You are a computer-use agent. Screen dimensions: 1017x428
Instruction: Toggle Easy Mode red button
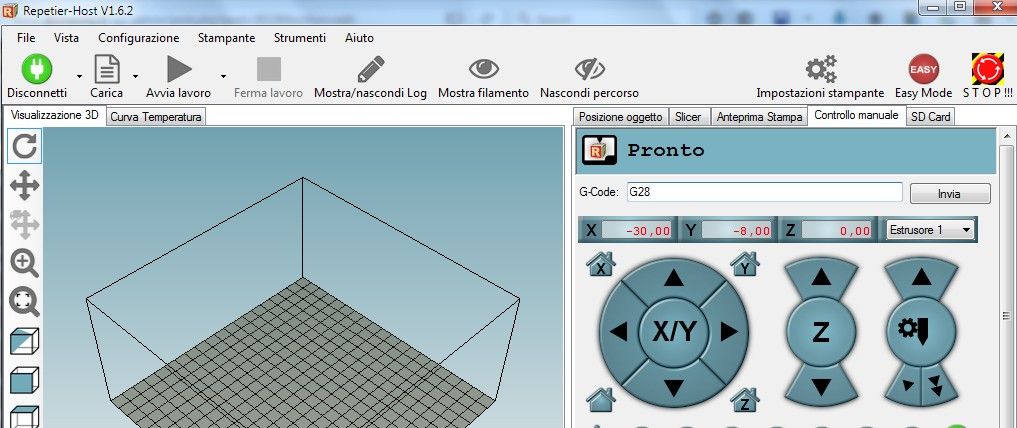pos(923,69)
